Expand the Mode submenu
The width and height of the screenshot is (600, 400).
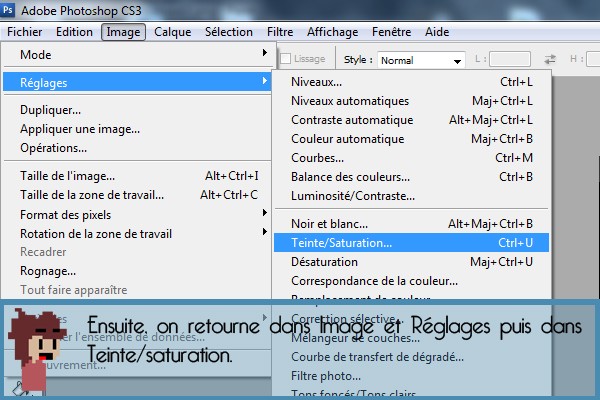137,54
